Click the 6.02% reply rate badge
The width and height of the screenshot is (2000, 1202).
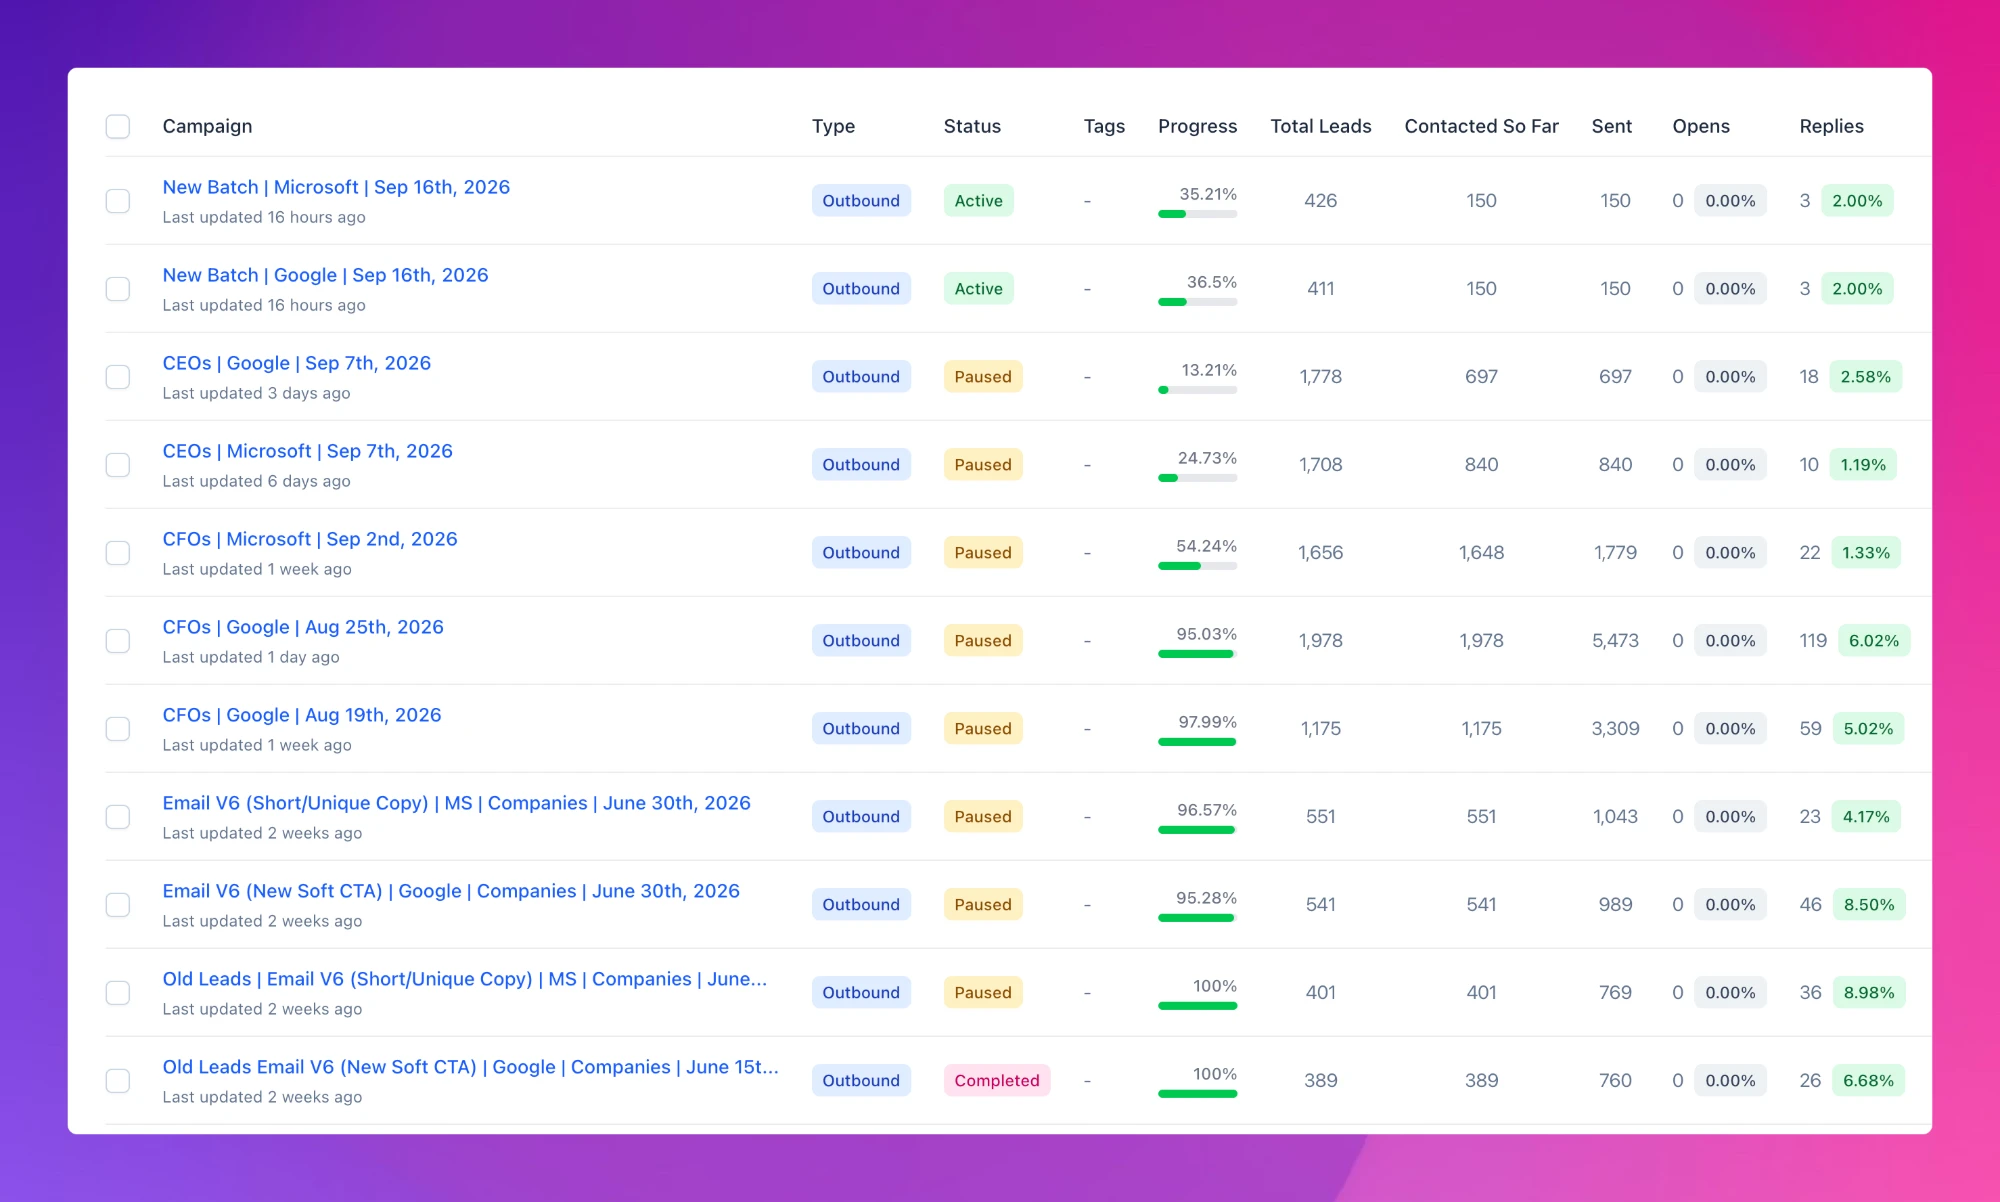(x=1873, y=641)
